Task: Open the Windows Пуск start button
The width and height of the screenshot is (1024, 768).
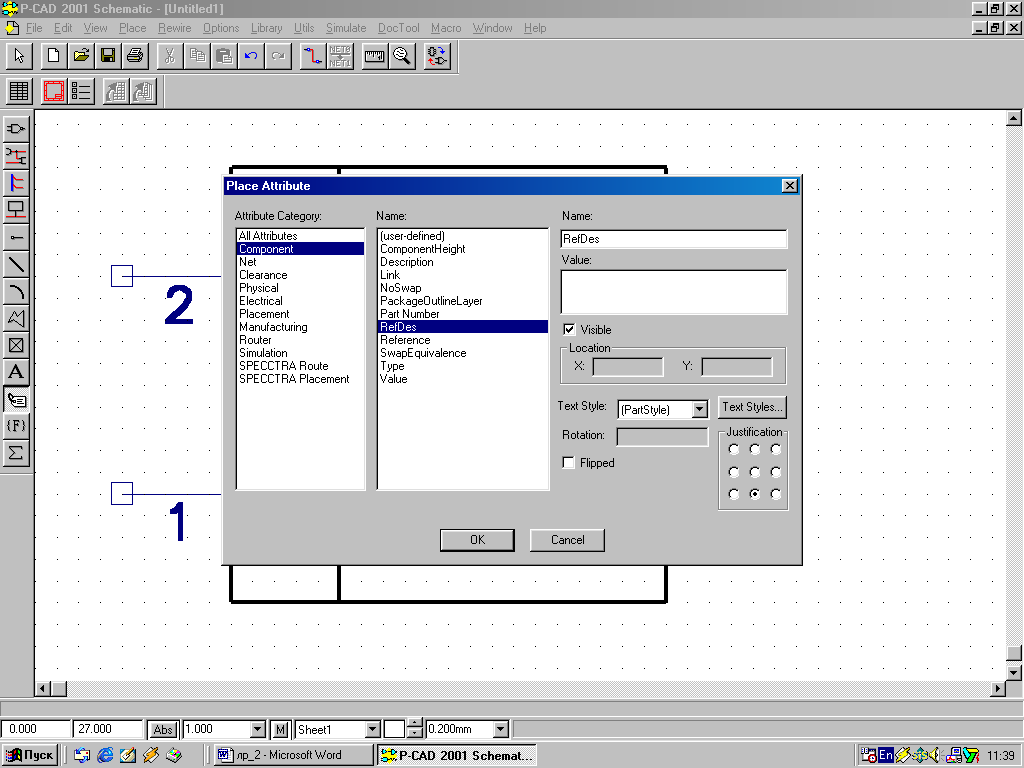Action: point(30,755)
